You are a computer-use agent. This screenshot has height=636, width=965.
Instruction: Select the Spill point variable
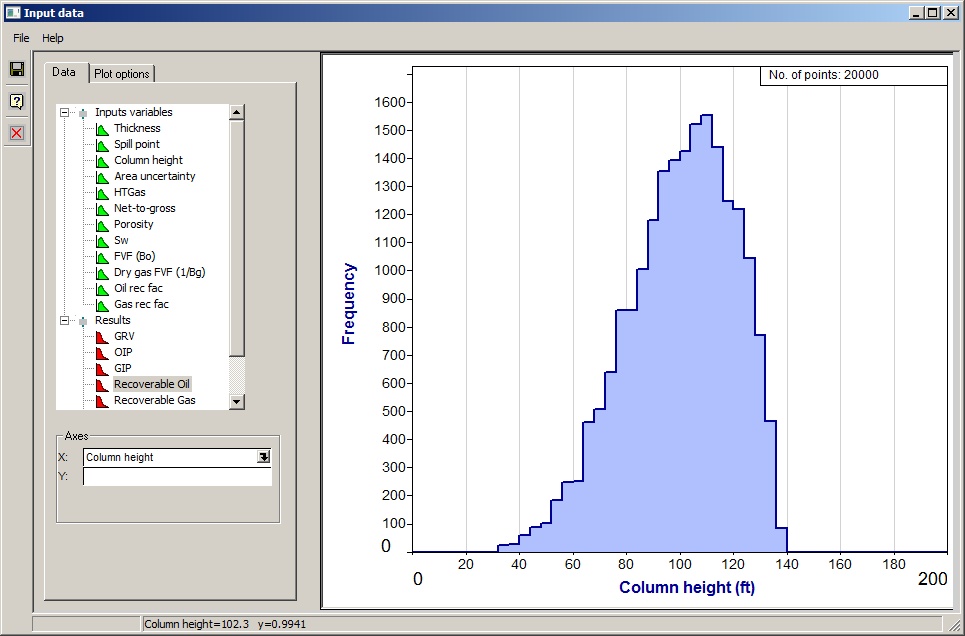[137, 144]
